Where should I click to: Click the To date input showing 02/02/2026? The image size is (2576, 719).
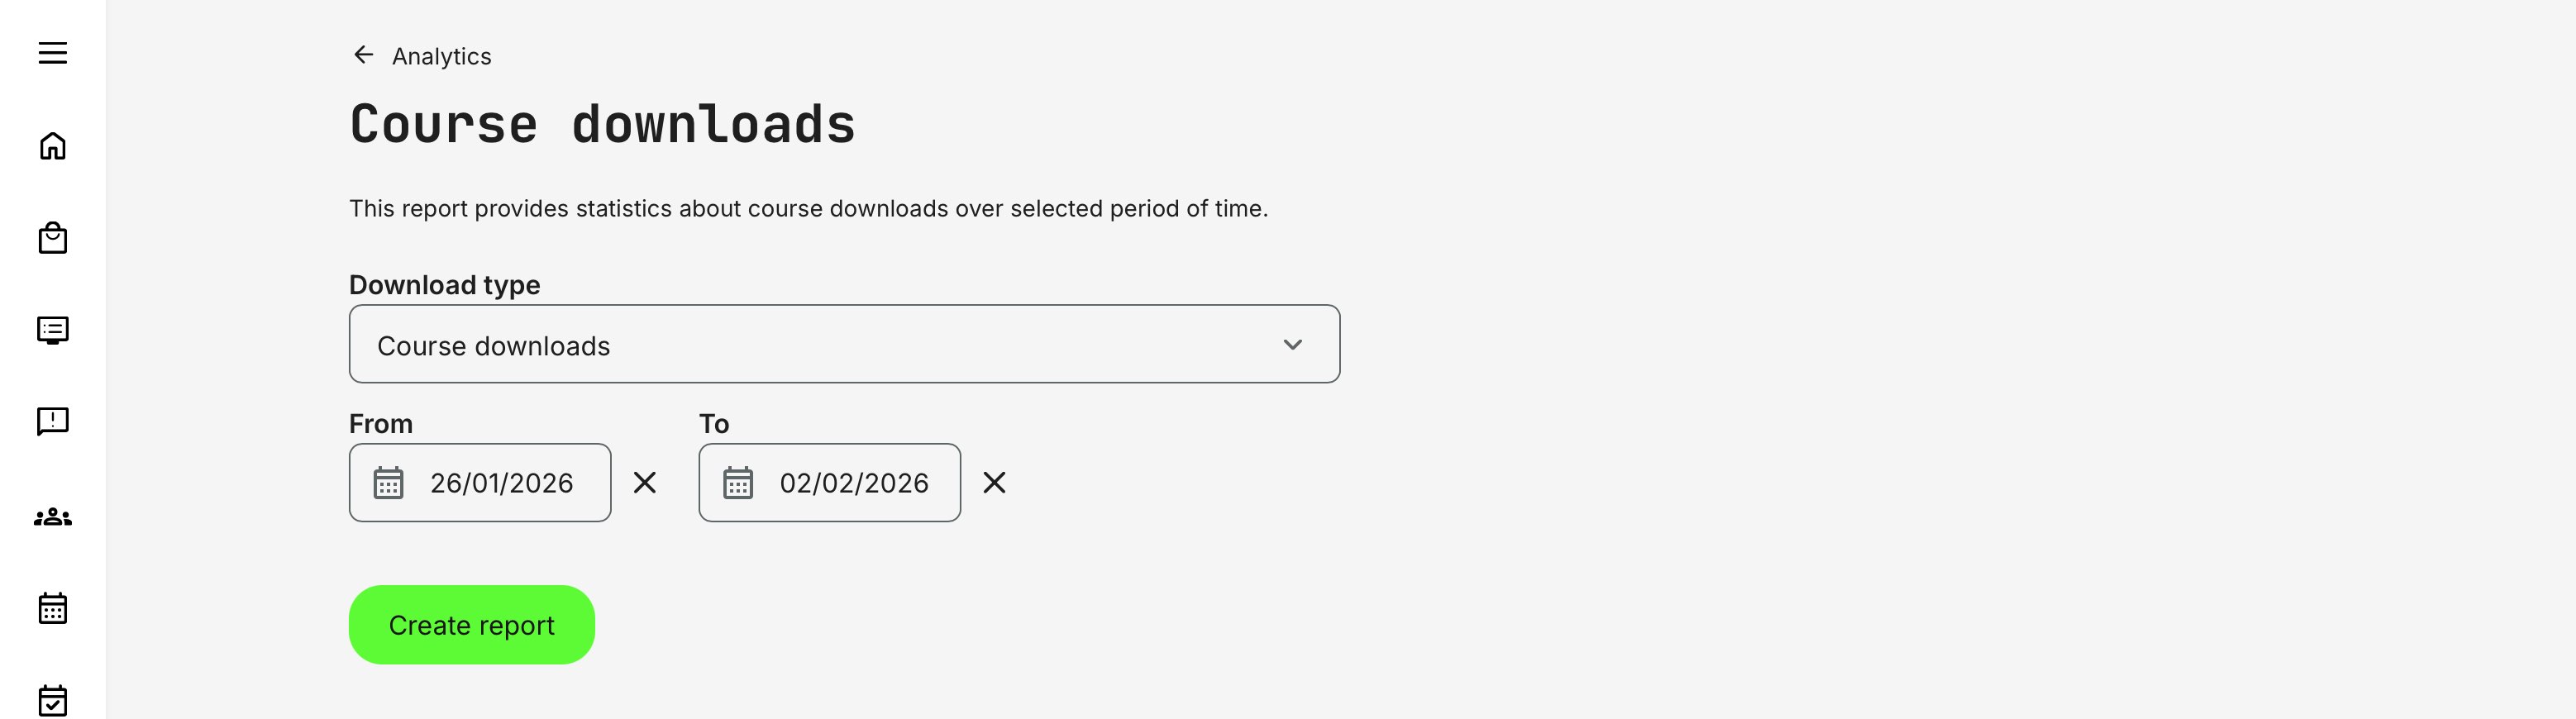click(x=854, y=483)
